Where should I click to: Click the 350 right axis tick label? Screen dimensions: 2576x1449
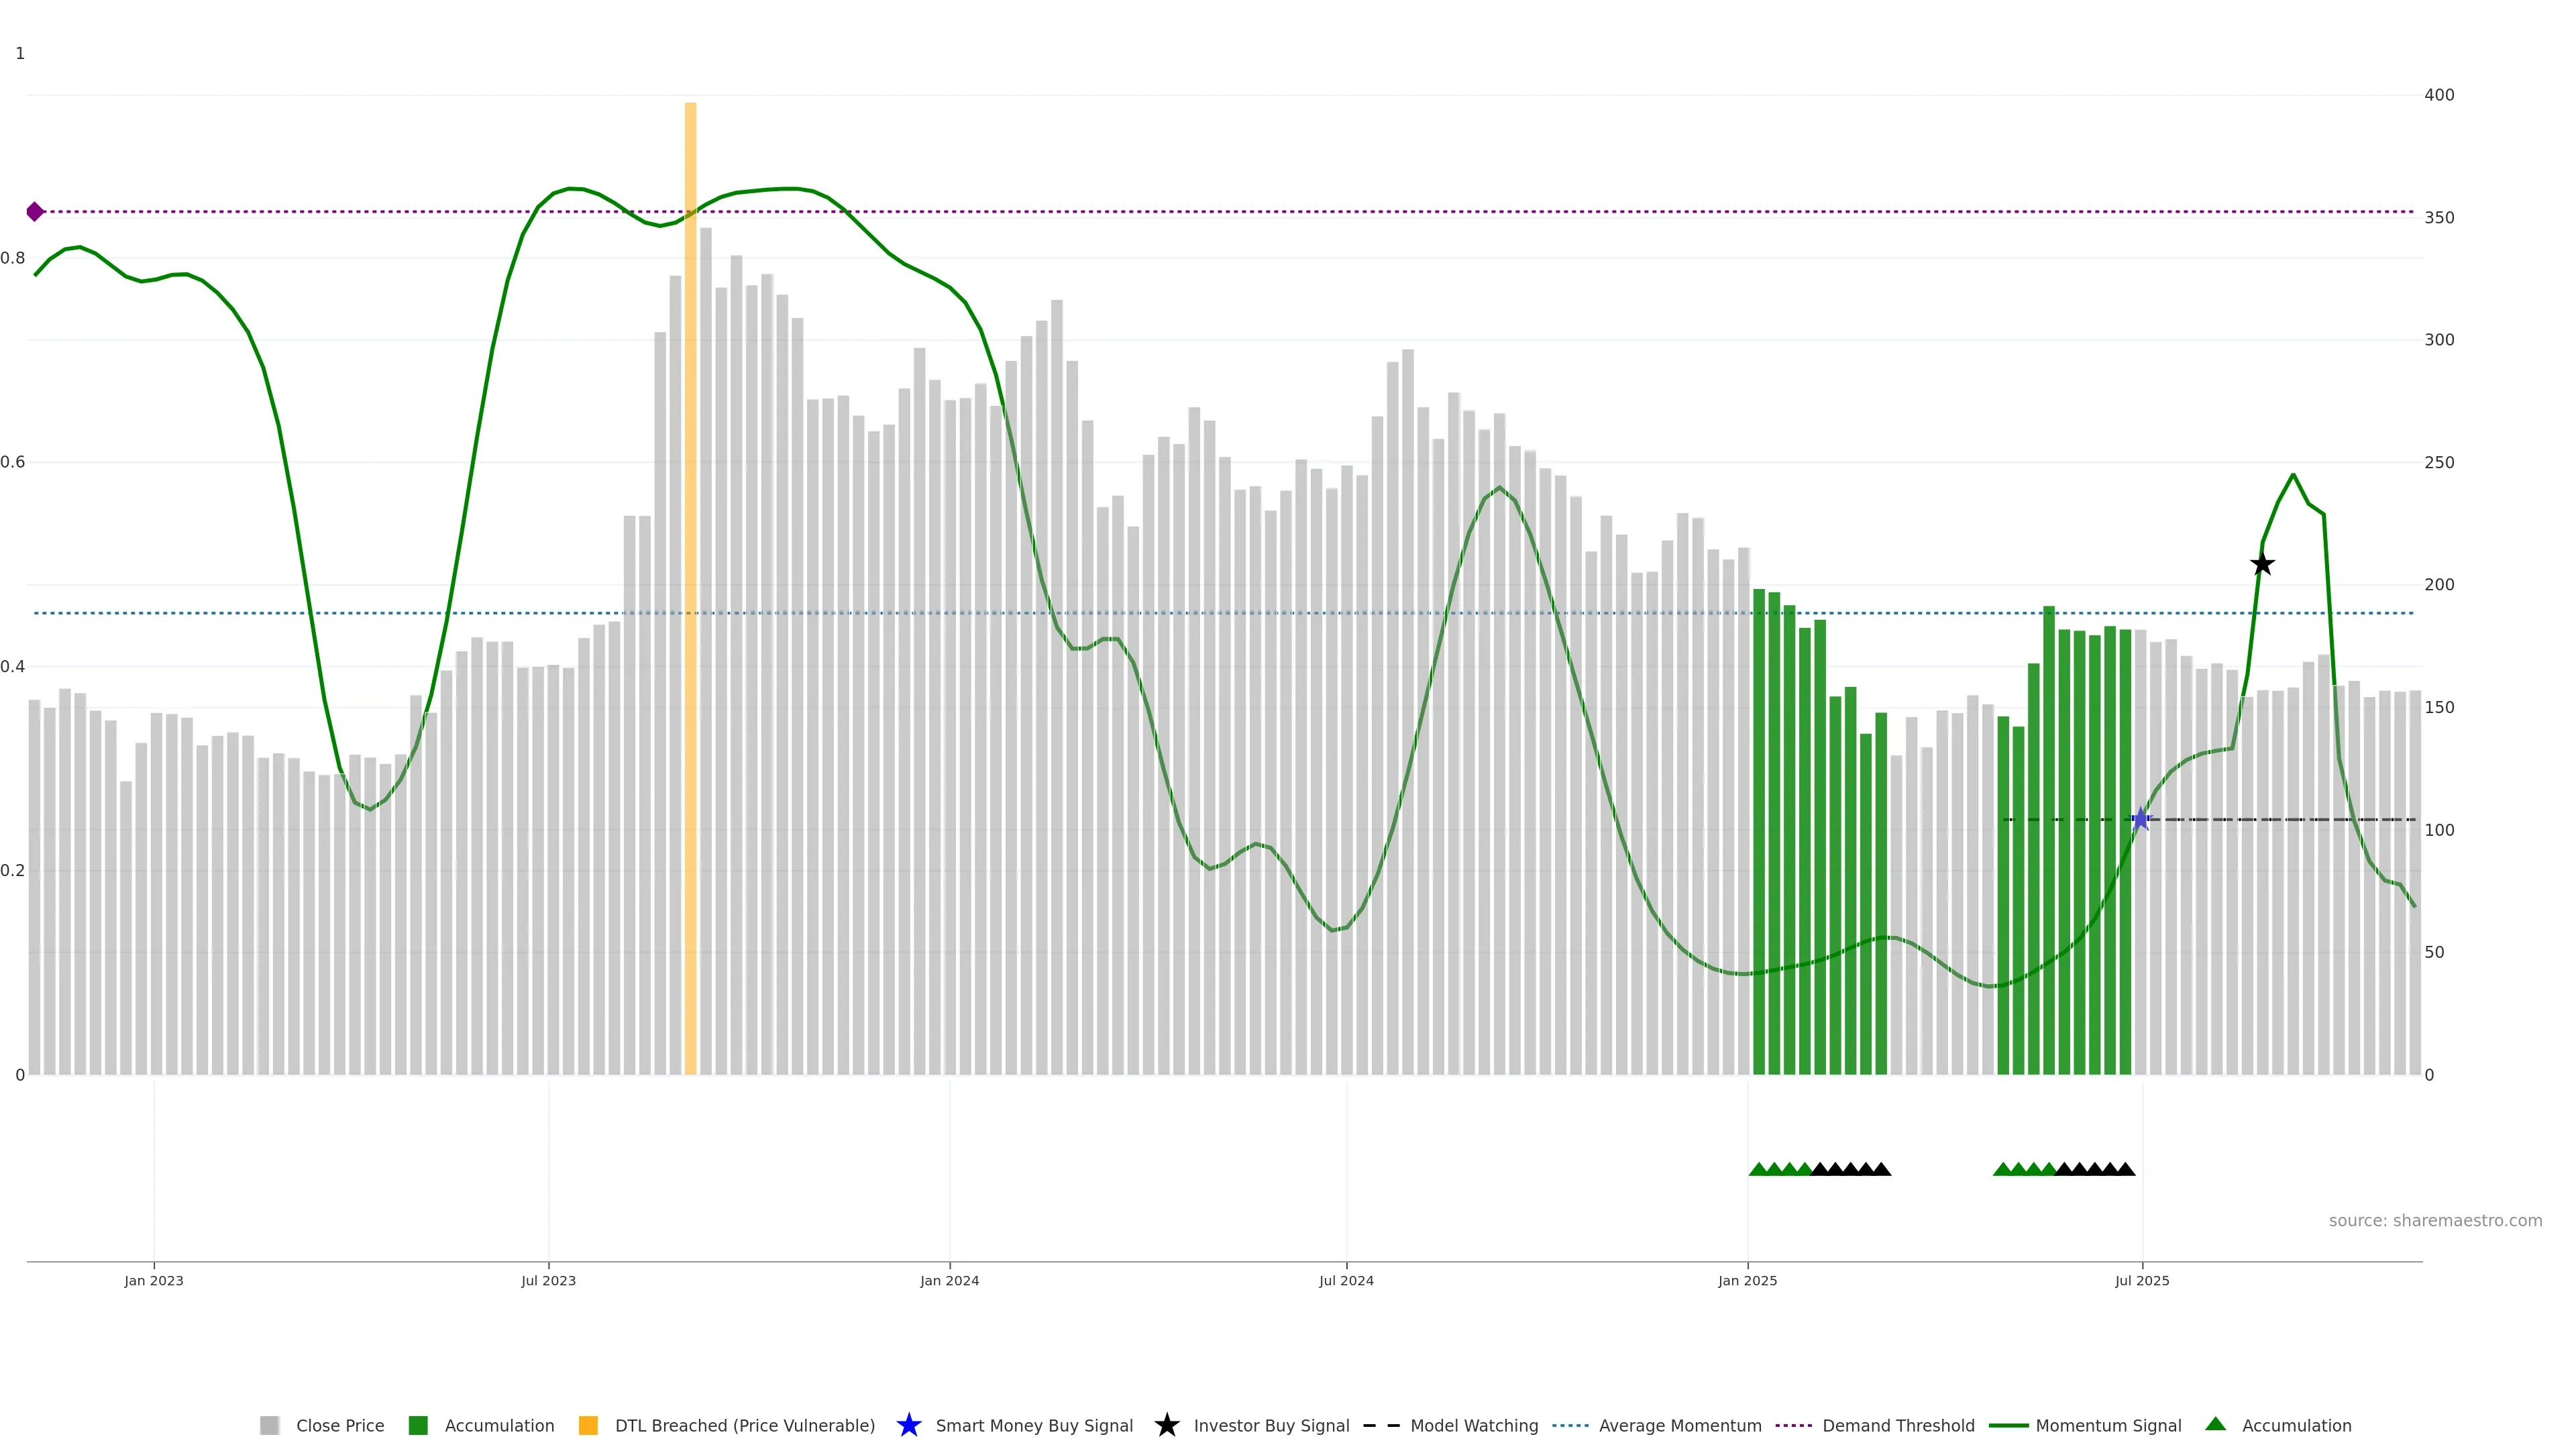(2439, 218)
